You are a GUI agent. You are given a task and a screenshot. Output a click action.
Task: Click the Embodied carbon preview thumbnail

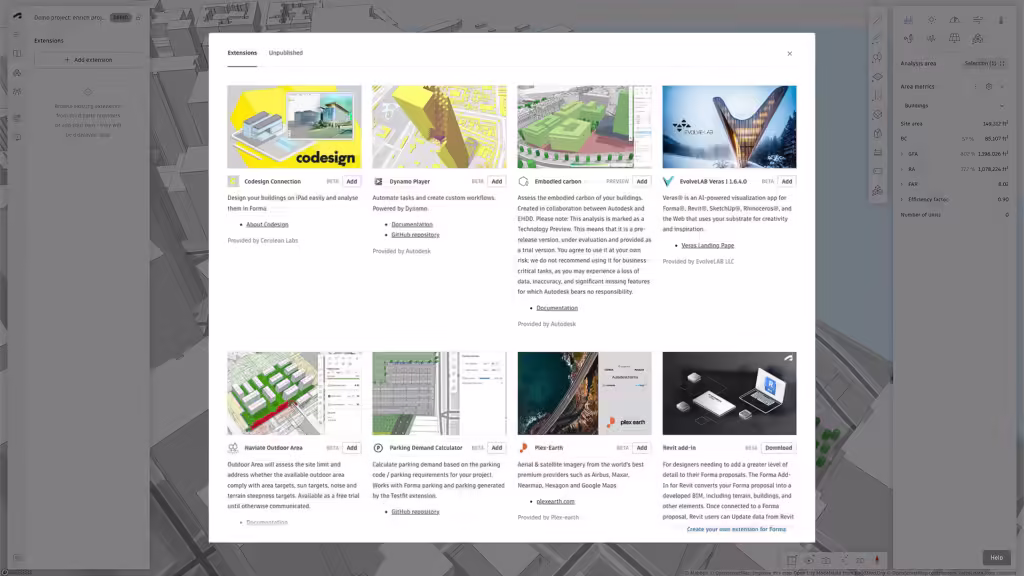[x=584, y=127]
